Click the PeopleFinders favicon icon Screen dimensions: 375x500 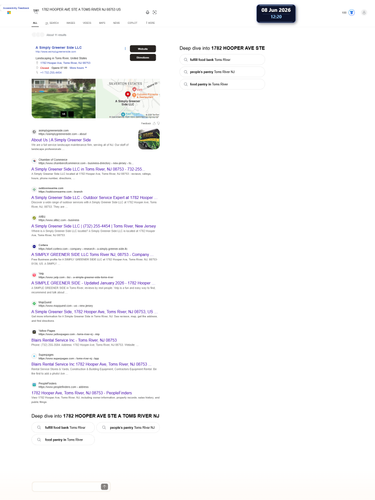pos(34,385)
